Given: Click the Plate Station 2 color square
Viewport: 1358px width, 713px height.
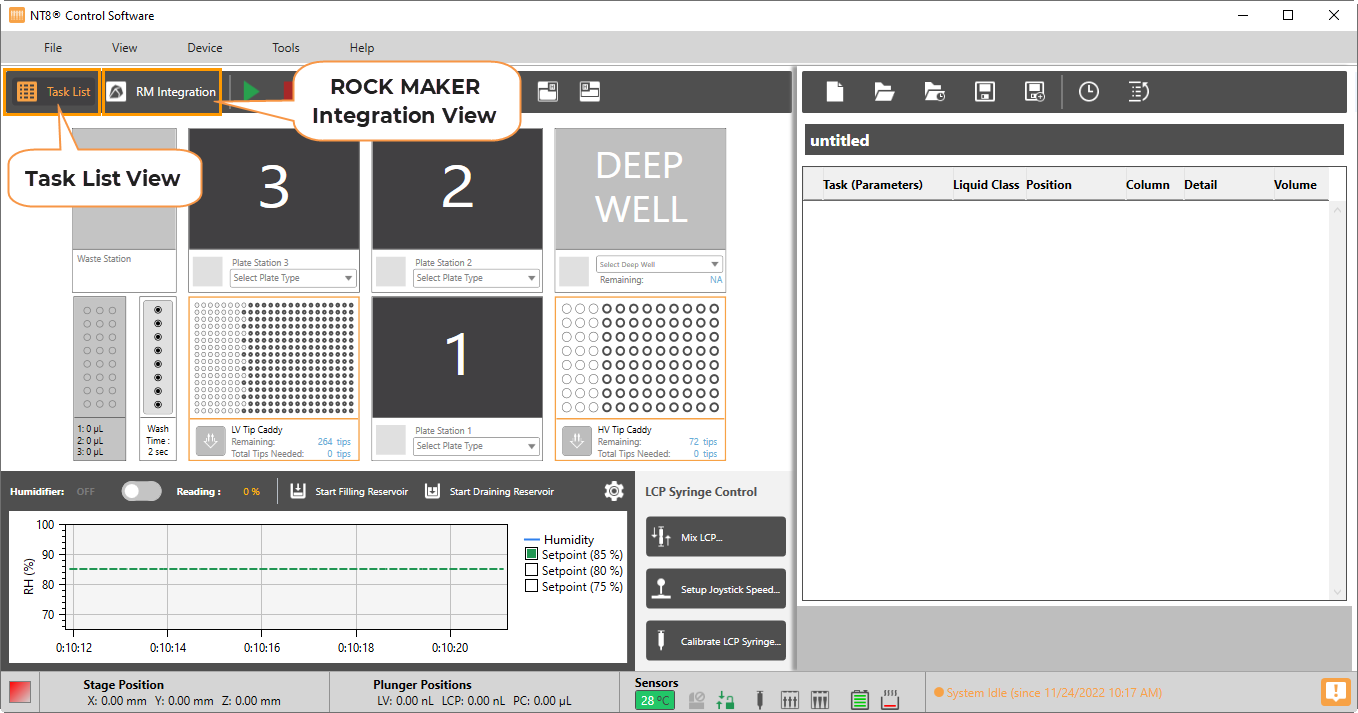Looking at the screenshot, I should click(391, 272).
